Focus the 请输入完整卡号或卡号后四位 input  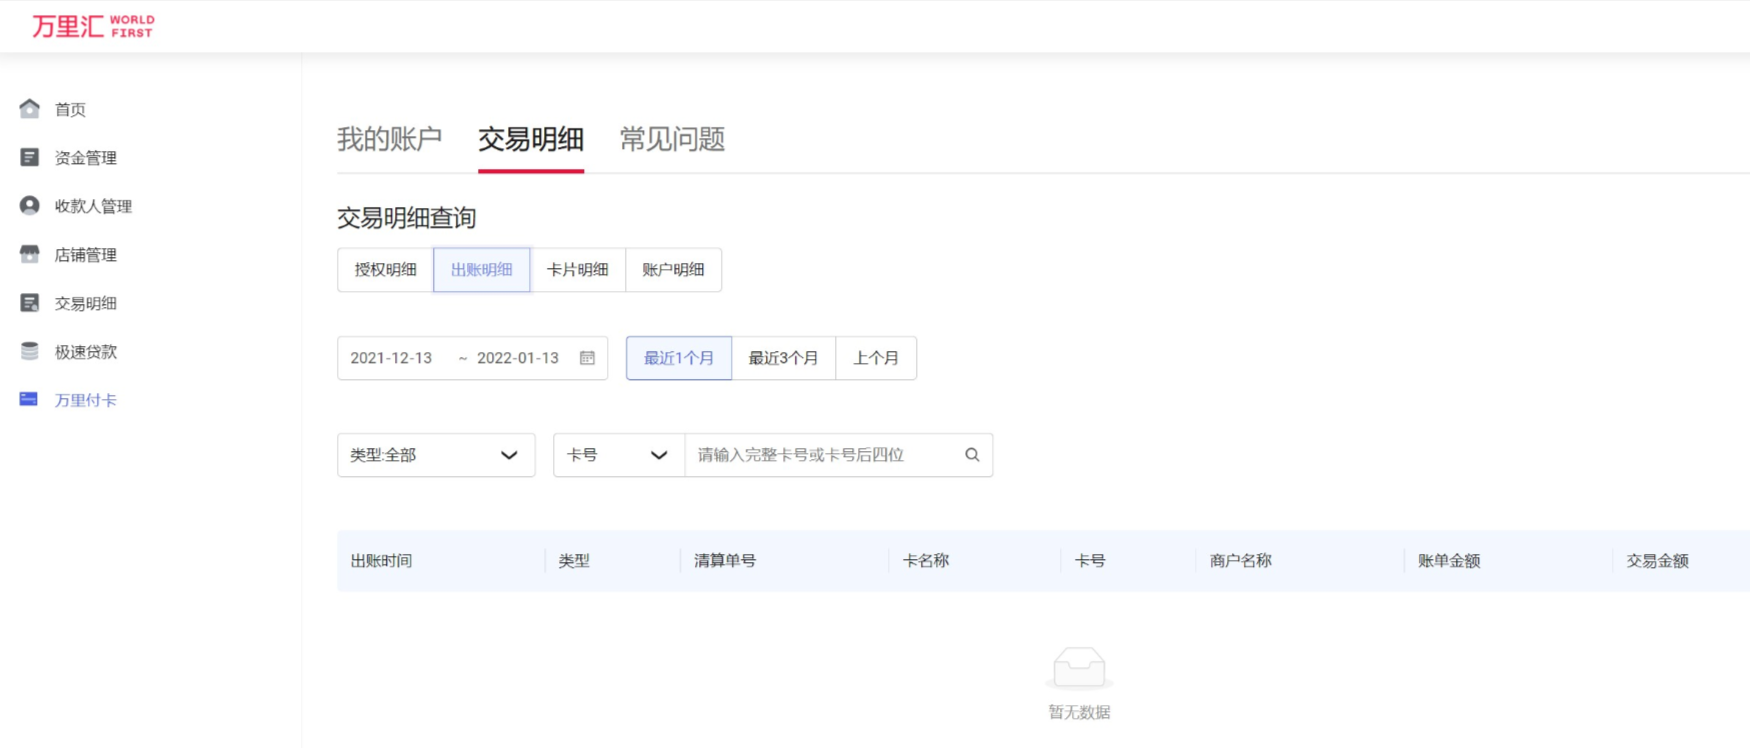(x=825, y=455)
